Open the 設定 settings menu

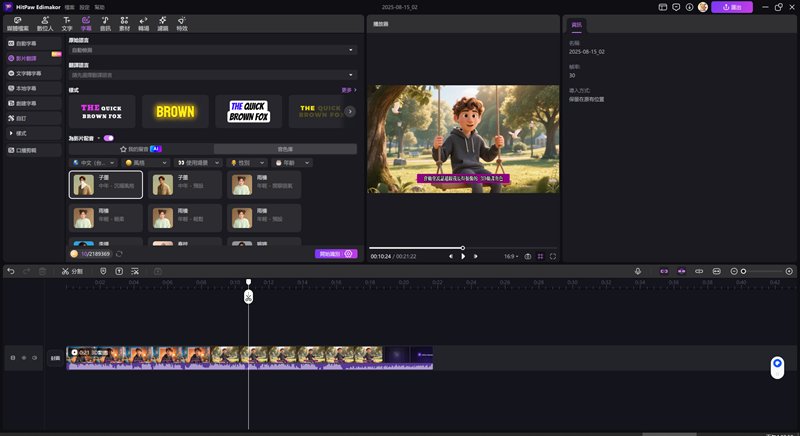coord(85,7)
